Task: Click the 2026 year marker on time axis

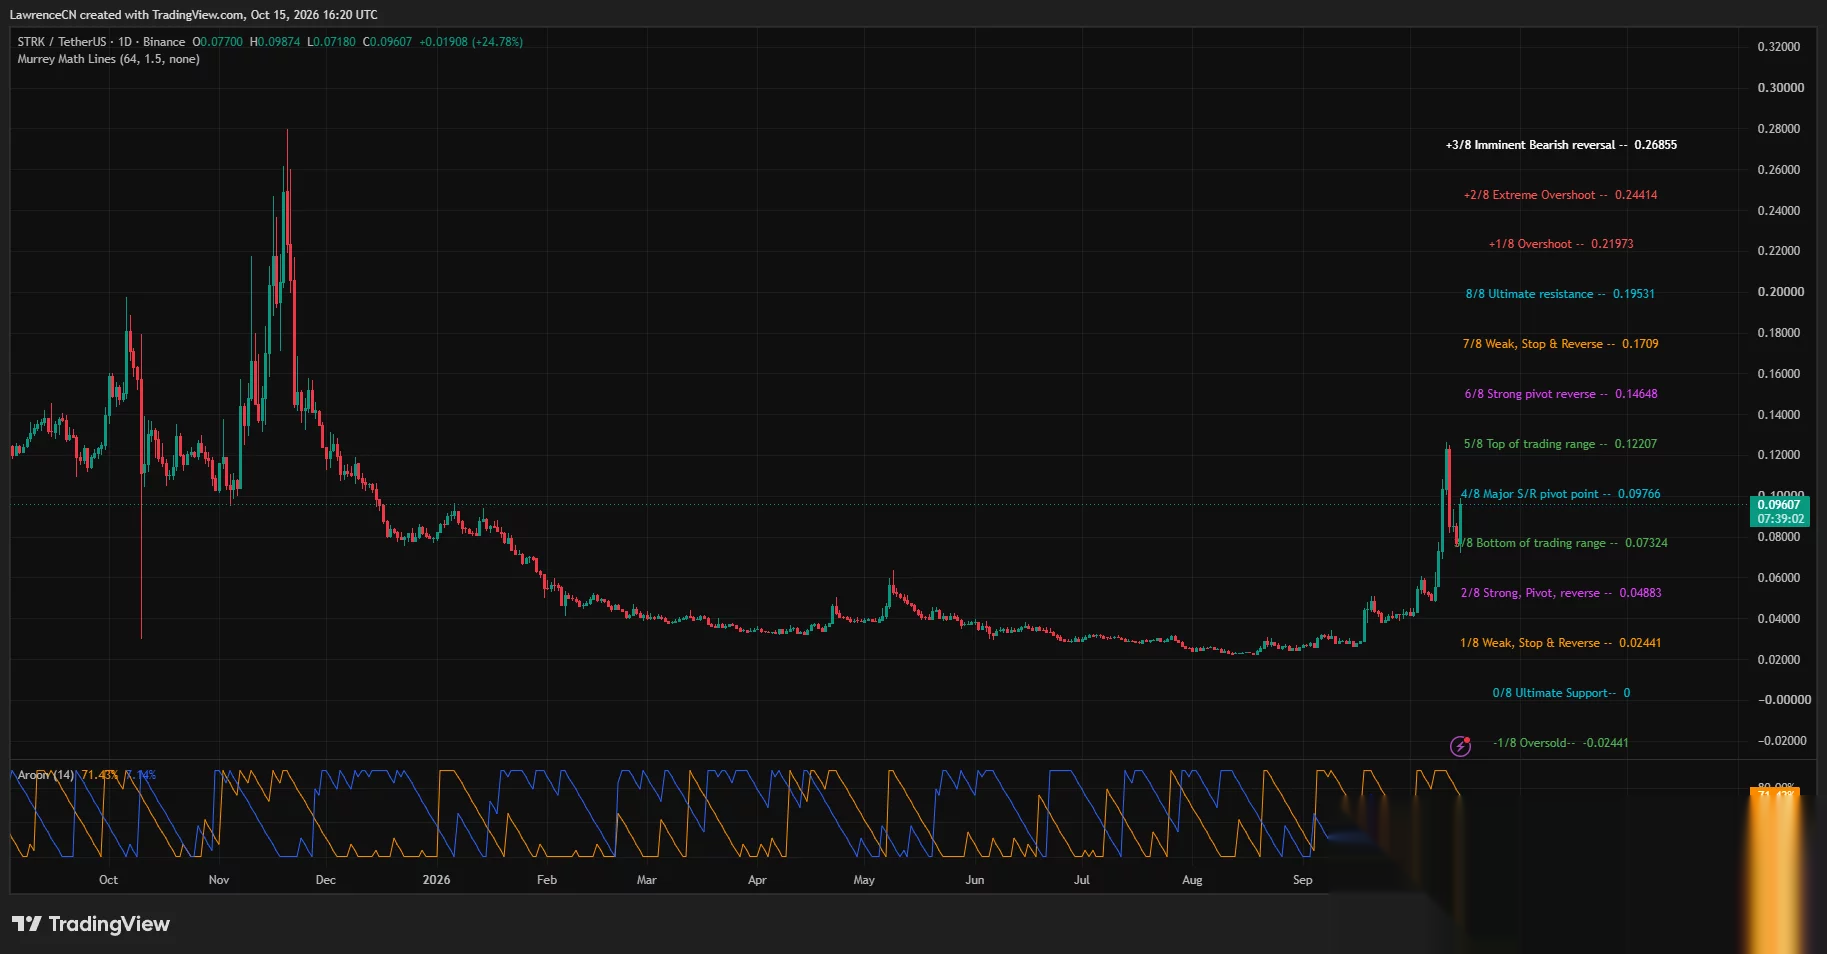Action: (436, 880)
